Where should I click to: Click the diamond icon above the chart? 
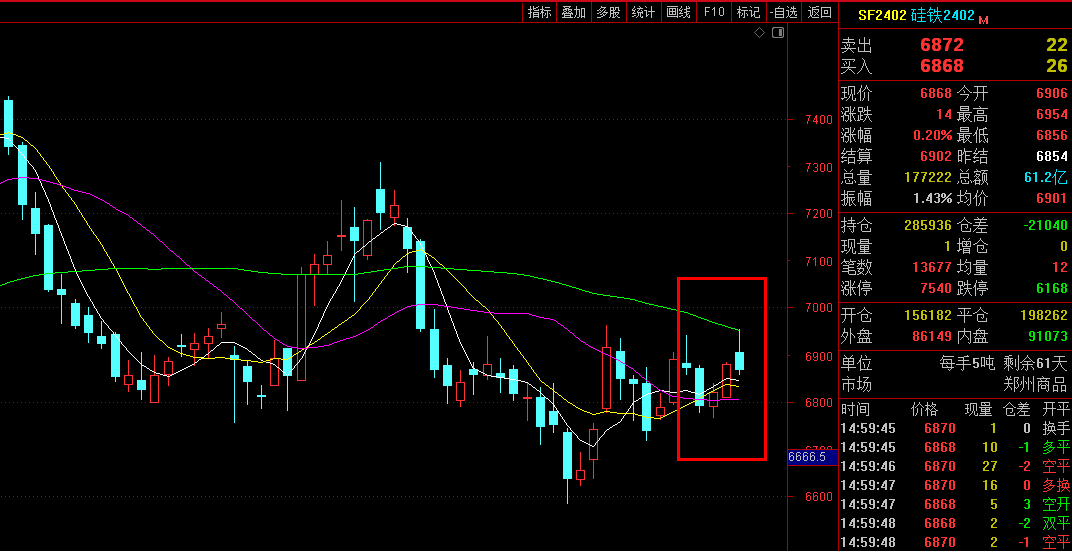point(760,33)
